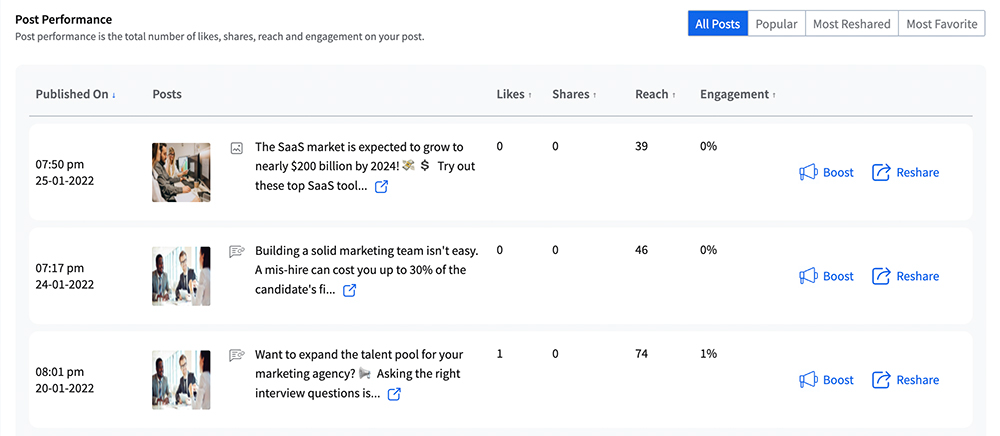
Task: Open thumbnail of the SaaS market post
Action: 181,172
